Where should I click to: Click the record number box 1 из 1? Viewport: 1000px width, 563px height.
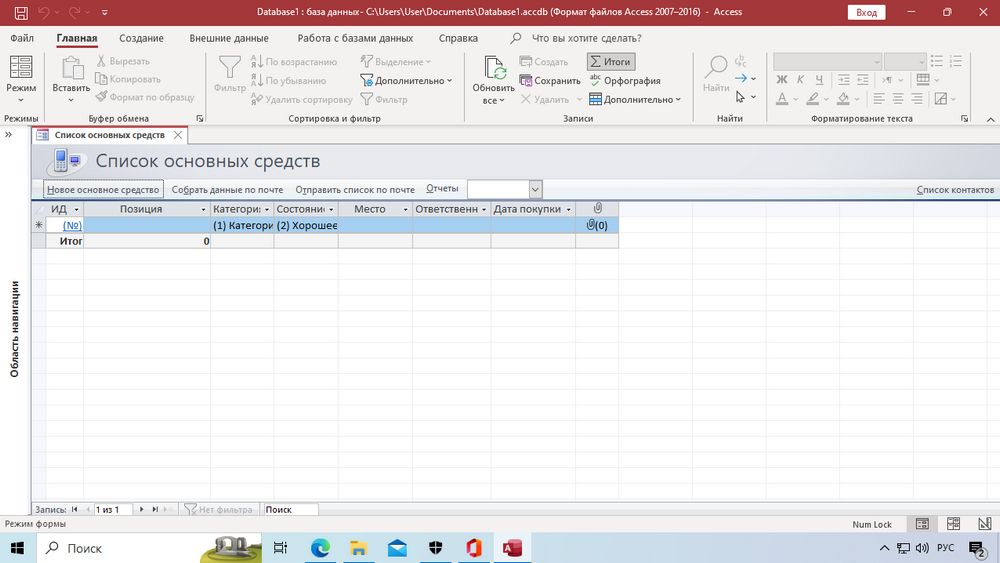113,509
